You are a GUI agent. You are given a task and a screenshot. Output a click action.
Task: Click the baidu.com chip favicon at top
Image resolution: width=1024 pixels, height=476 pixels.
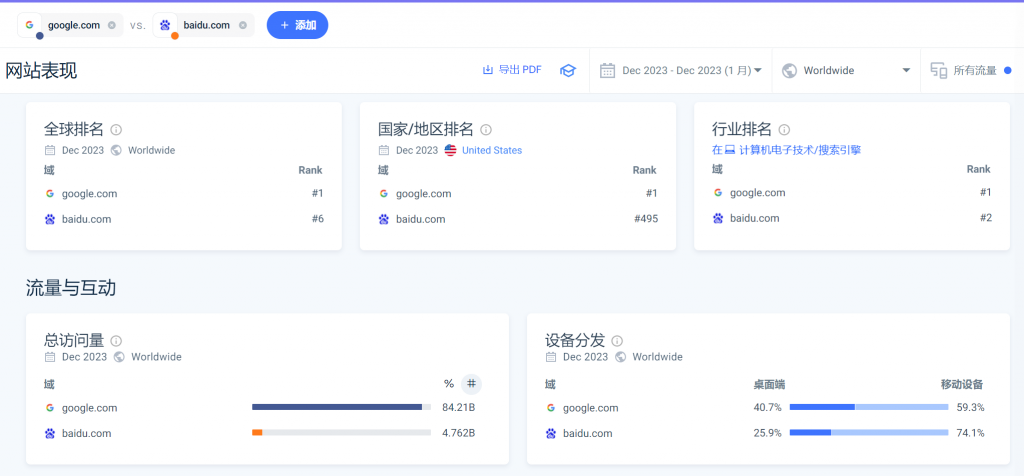pos(165,25)
